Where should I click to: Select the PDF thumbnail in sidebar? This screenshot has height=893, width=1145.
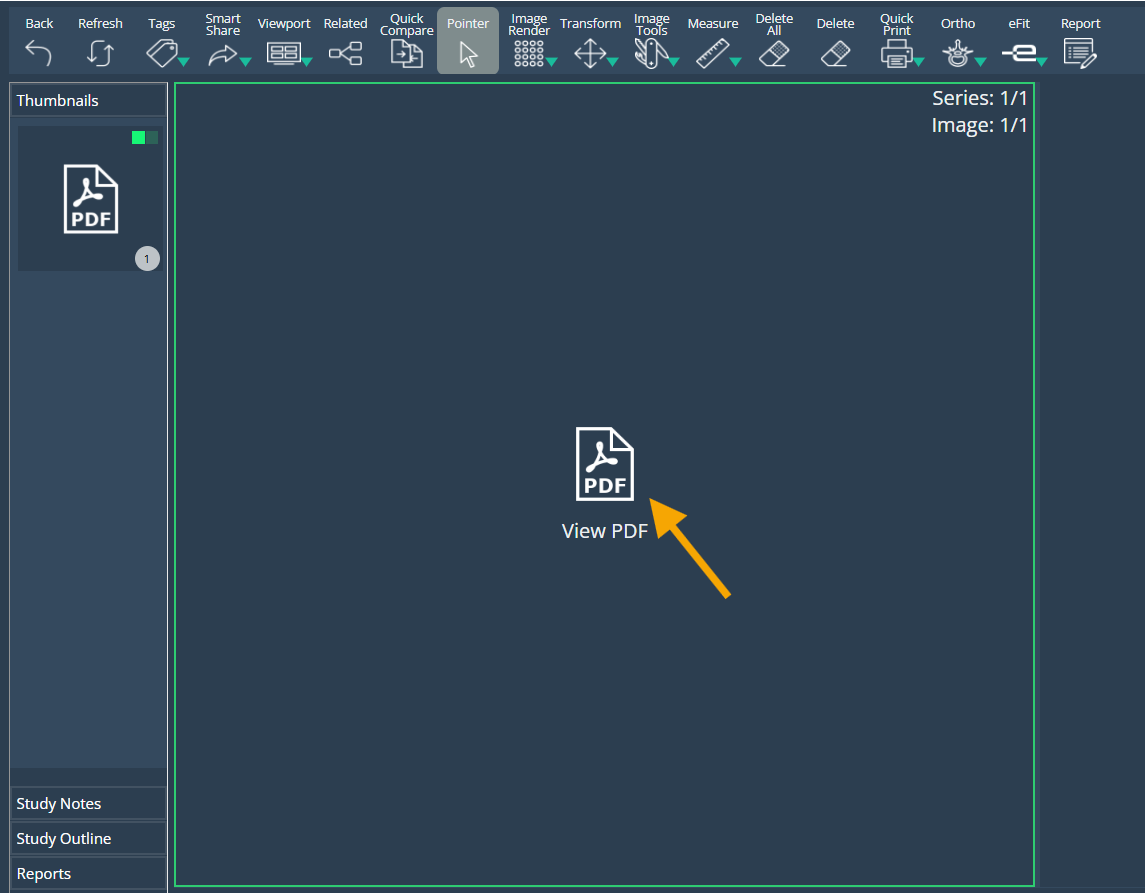90,199
